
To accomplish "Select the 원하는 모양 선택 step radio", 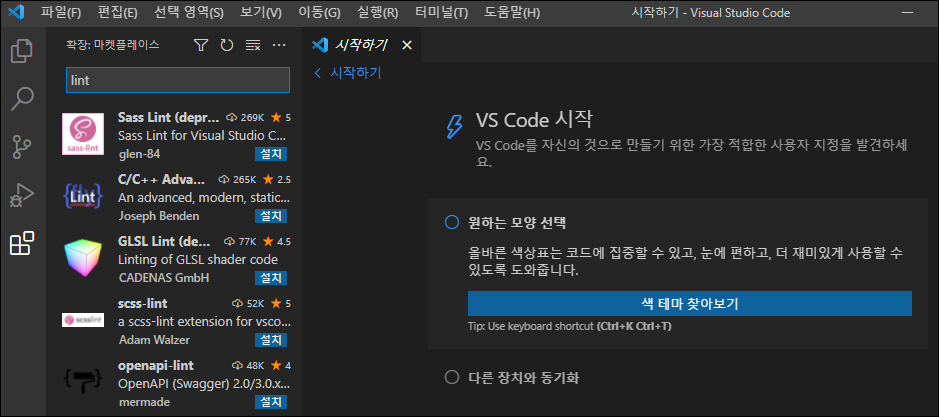I will pos(452,223).
